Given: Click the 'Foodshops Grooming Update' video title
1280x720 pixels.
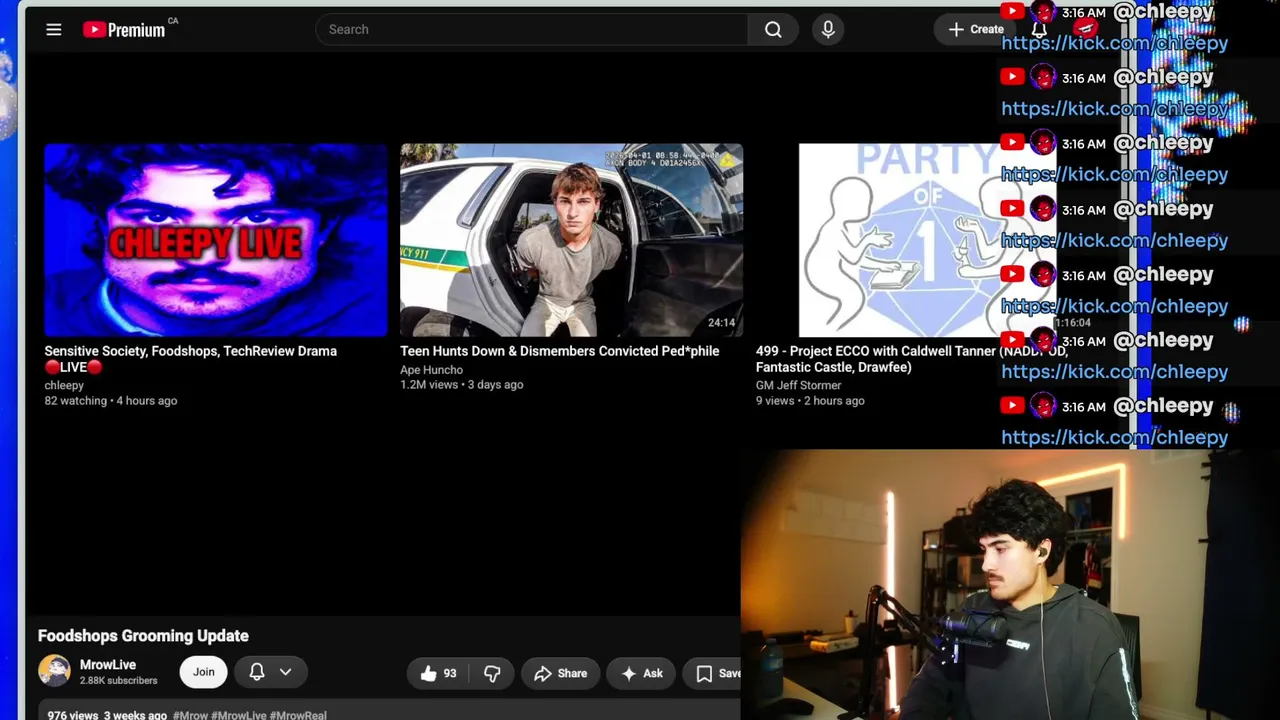Looking at the screenshot, I should click(143, 636).
